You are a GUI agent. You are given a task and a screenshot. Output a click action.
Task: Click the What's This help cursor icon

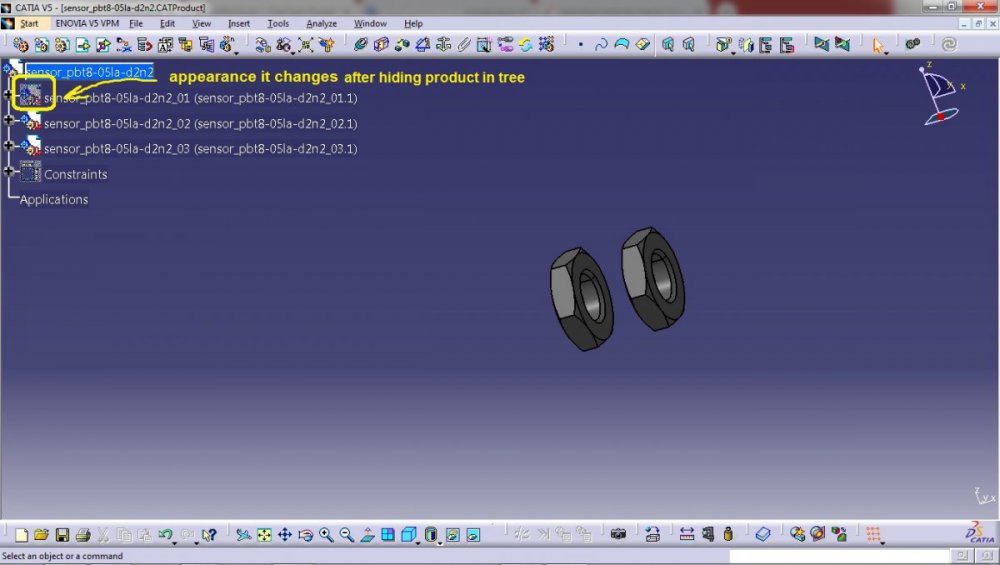(208, 535)
